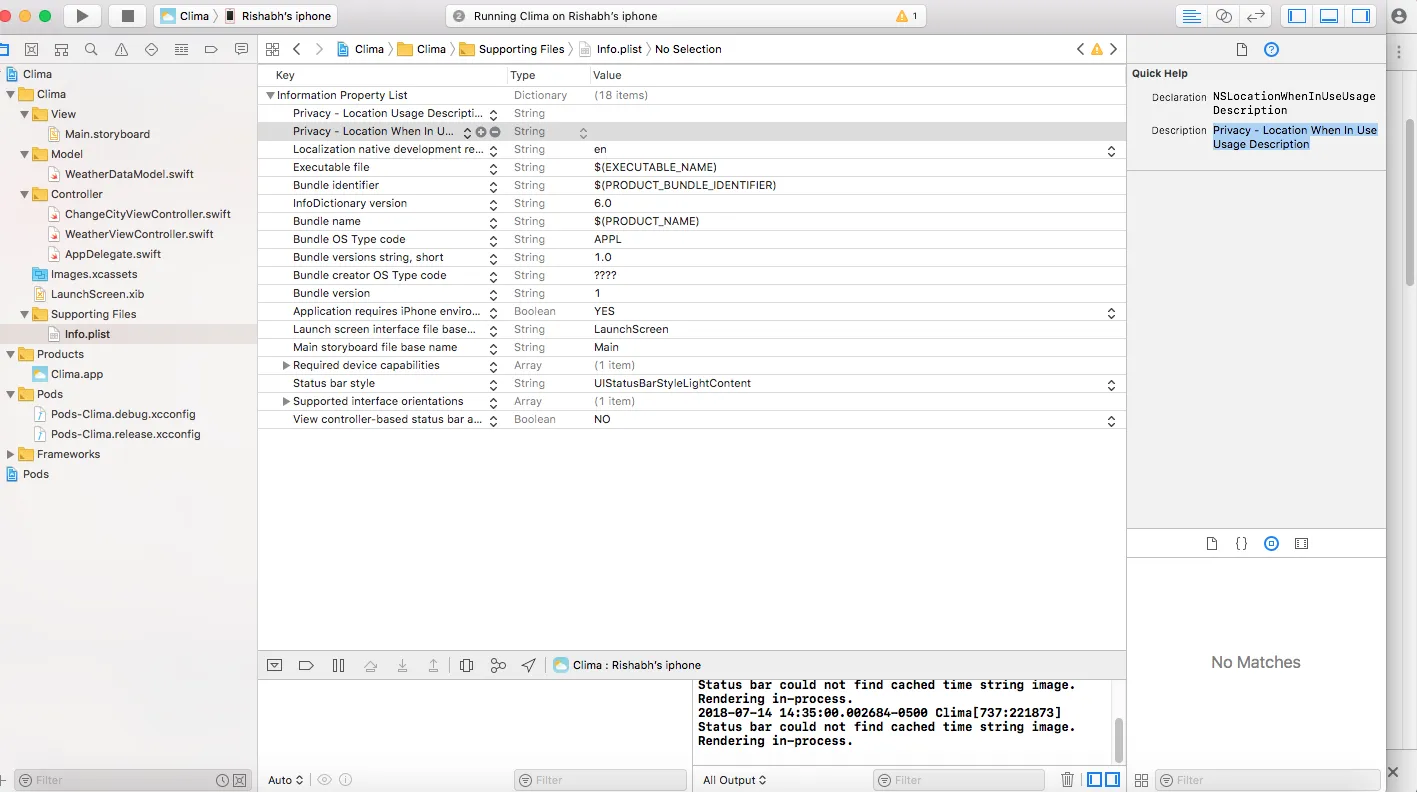Stop the running Clima app
The height and width of the screenshot is (792, 1417).
coord(128,16)
